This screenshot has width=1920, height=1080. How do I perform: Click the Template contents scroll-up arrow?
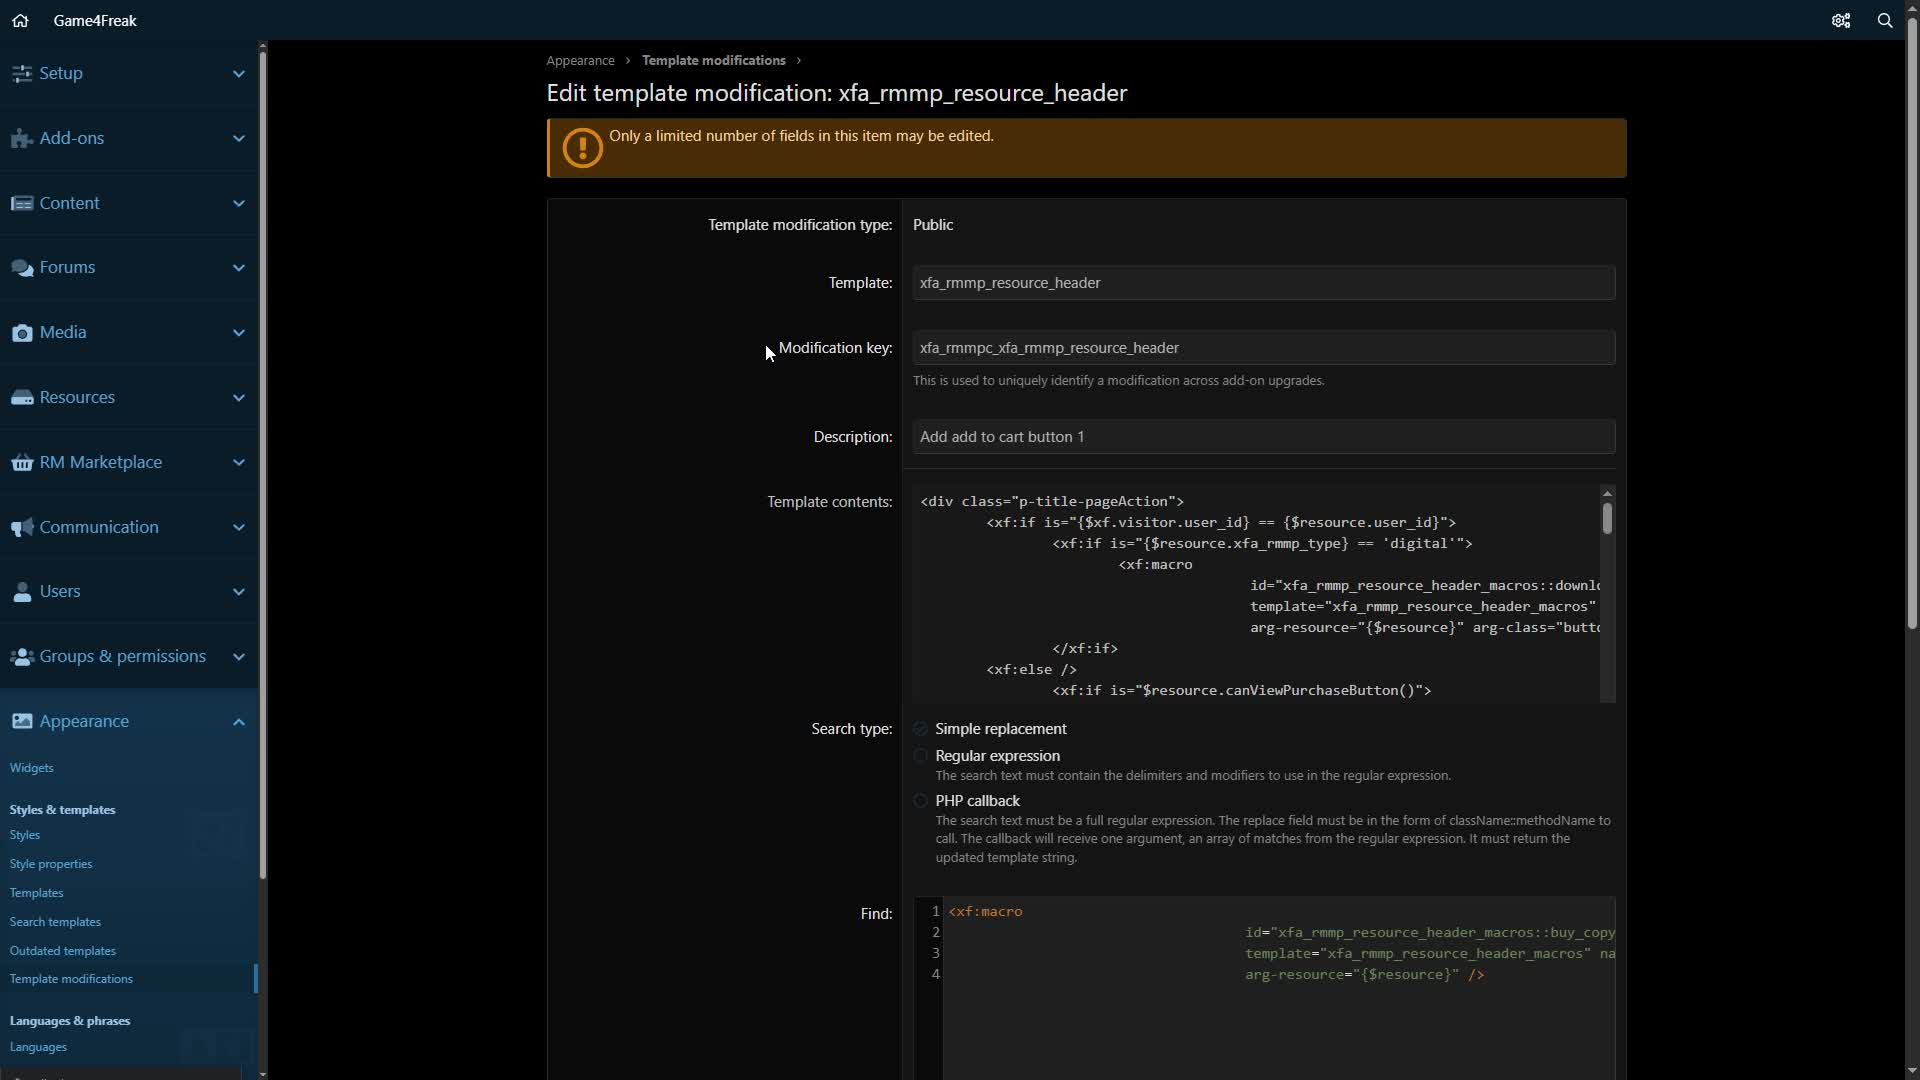(1607, 494)
